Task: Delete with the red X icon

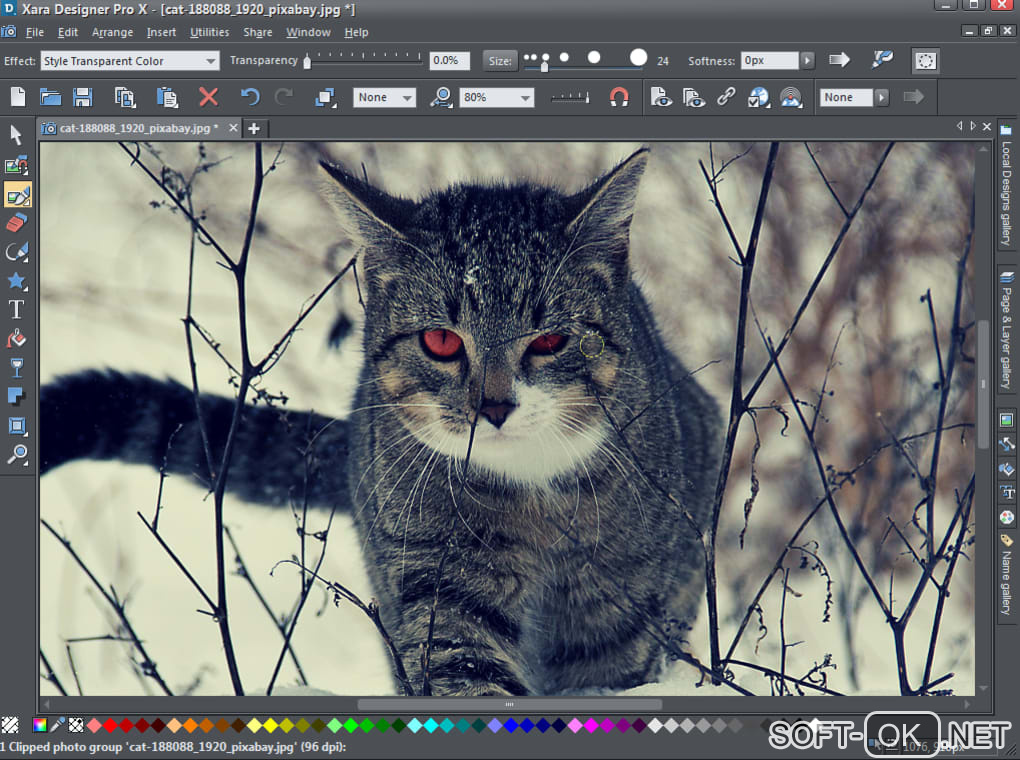Action: click(x=208, y=98)
